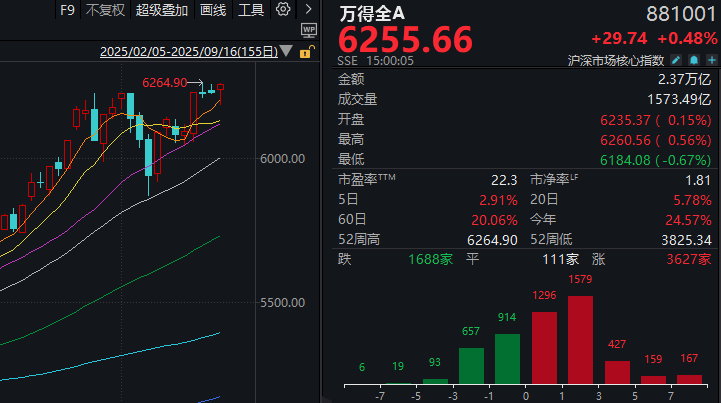This screenshot has width=721, height=403.
Task: Open the 工具 tools menu
Action: 251,10
